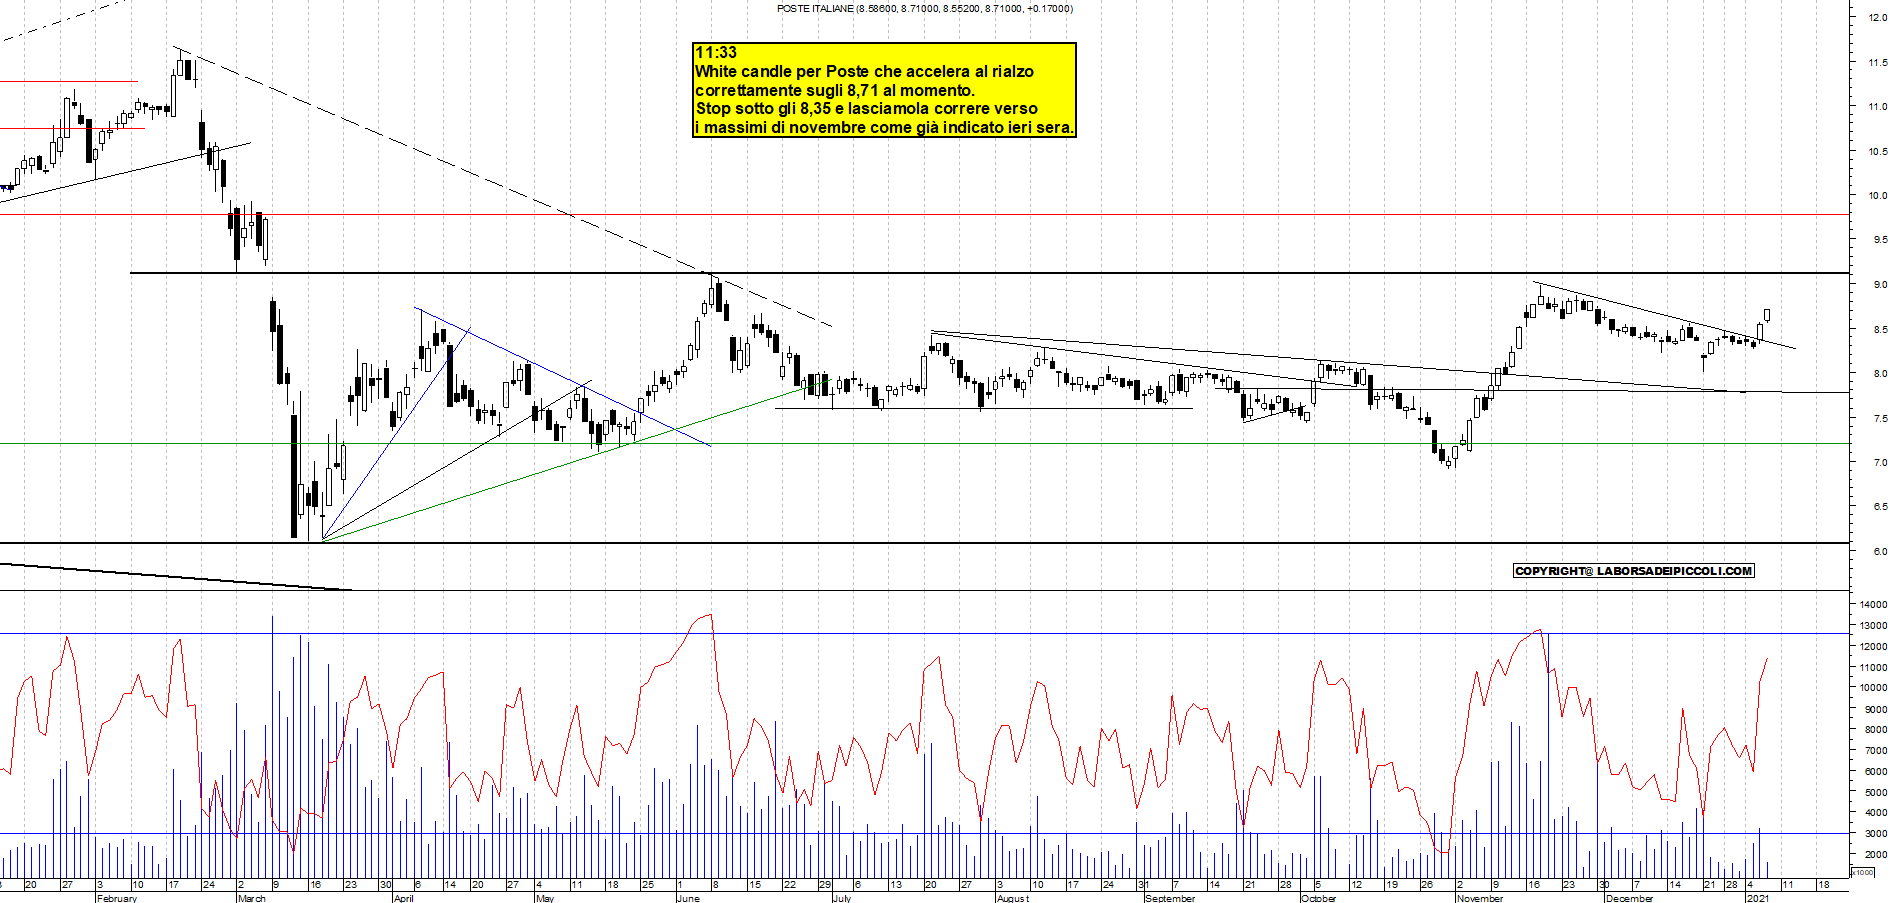Click the 13000 volume axis label
The image size is (1890, 903).
[x=1873, y=626]
